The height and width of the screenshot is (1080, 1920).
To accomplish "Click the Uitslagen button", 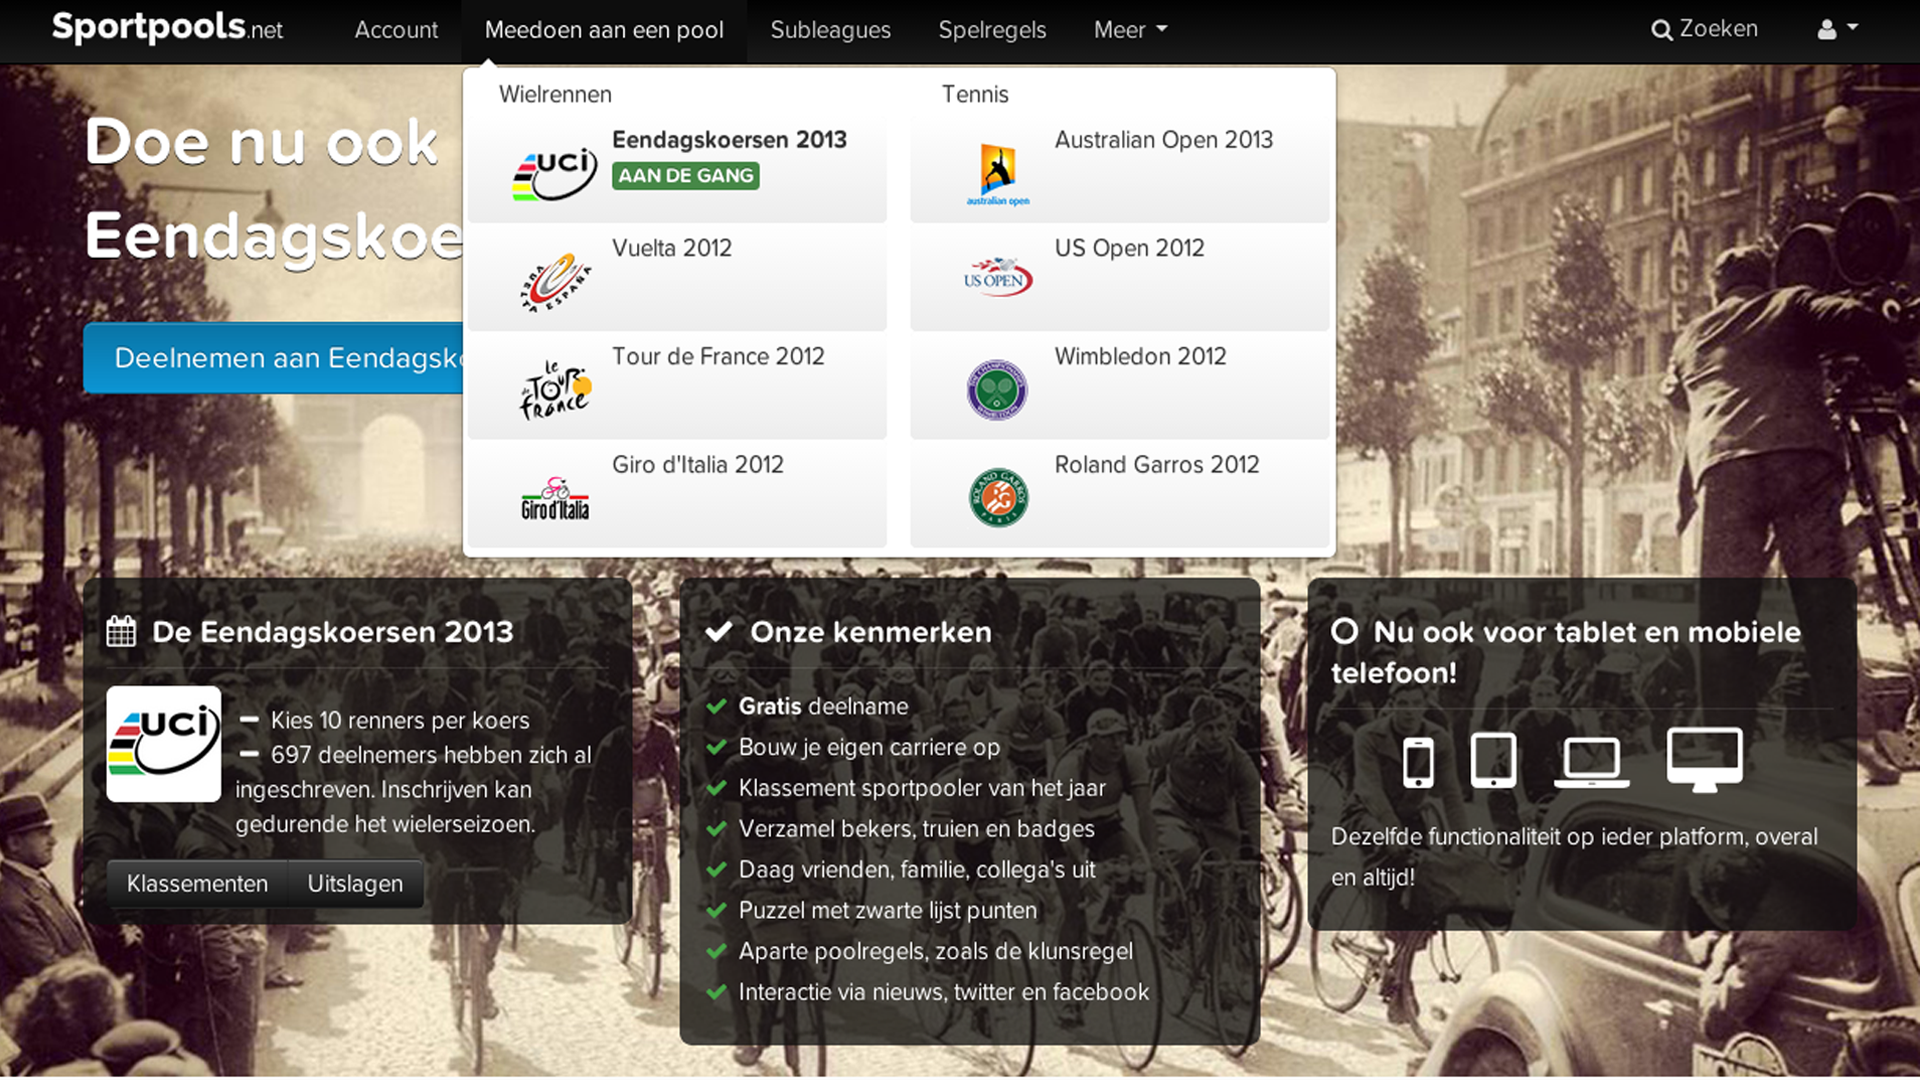I will pyautogui.click(x=355, y=884).
